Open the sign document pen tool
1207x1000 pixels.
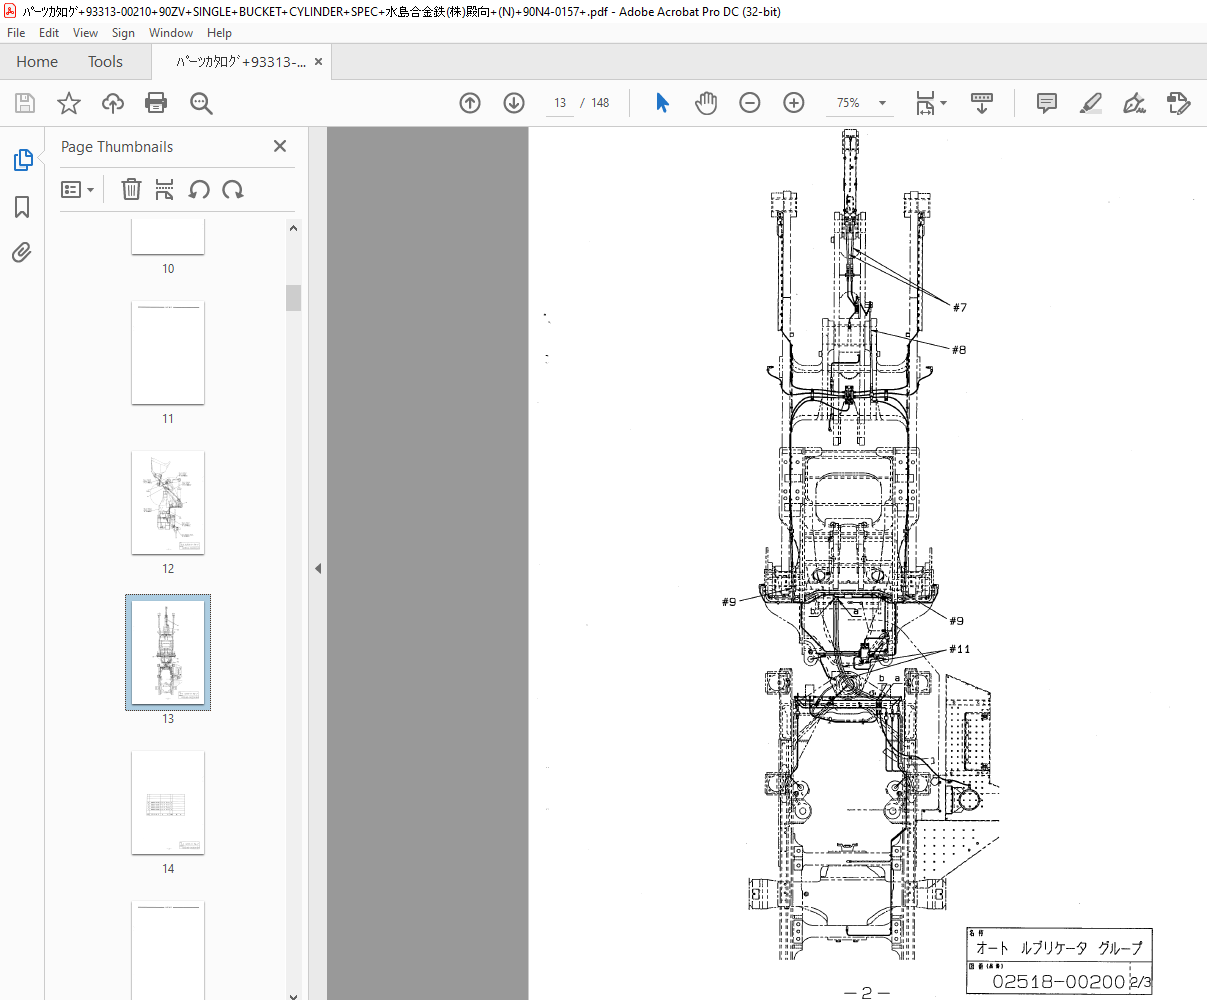pos(1135,103)
